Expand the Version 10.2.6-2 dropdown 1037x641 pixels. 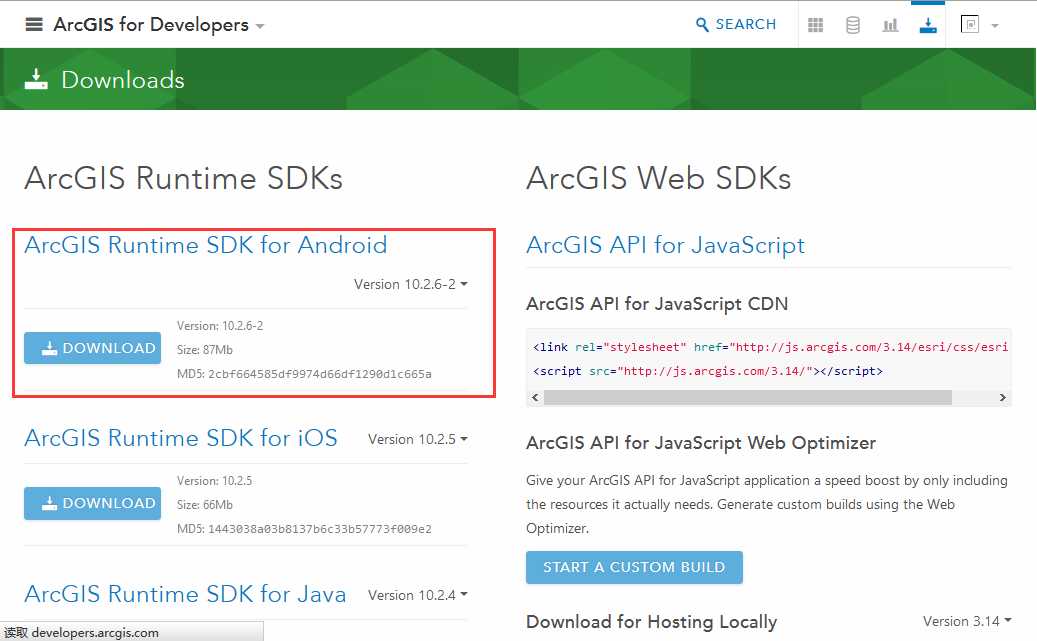[411, 284]
